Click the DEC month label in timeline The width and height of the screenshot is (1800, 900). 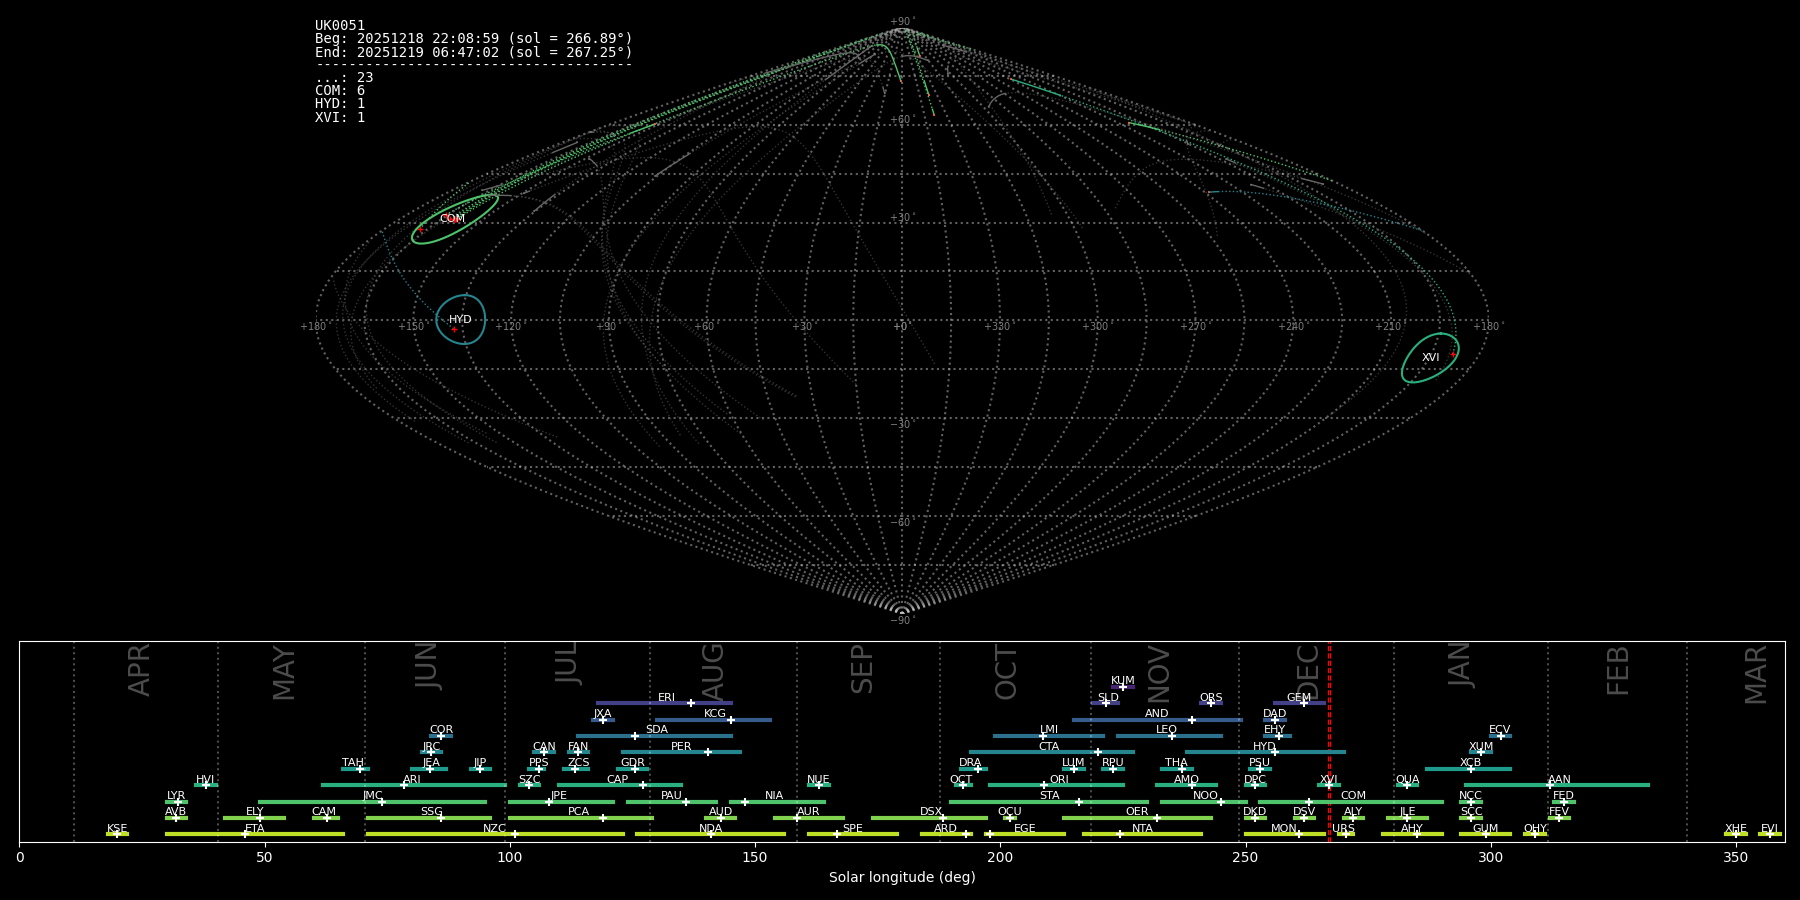1309,672
